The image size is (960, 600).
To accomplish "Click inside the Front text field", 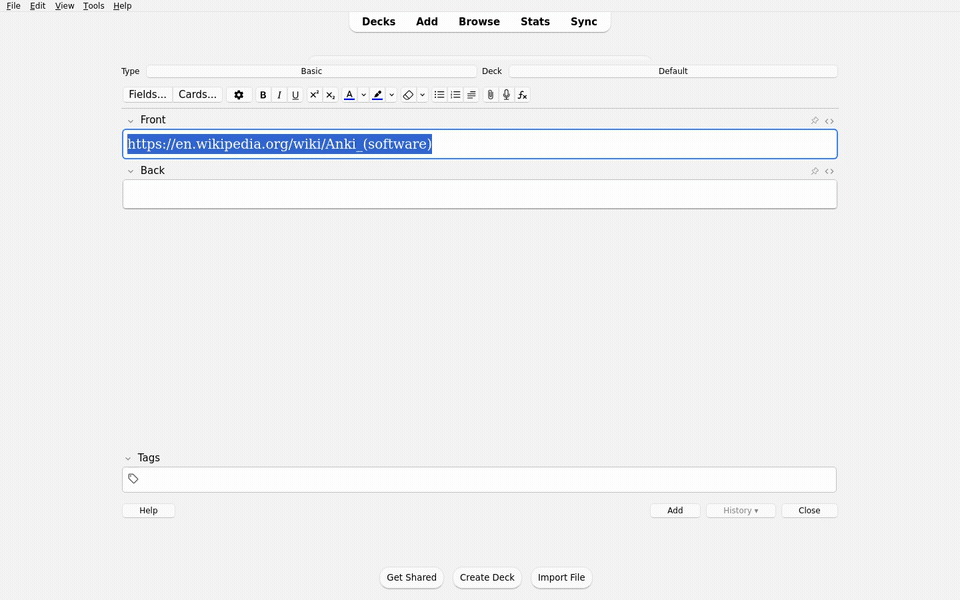I will click(479, 144).
